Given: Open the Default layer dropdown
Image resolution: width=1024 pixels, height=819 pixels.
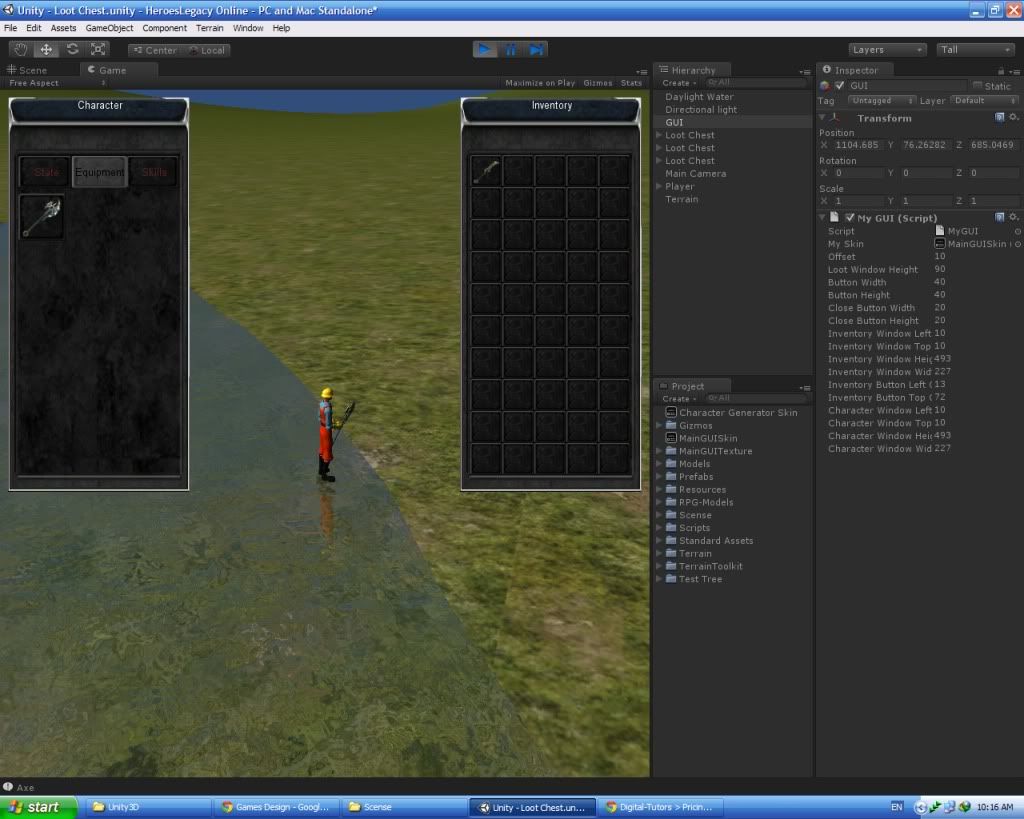Looking at the screenshot, I should click(x=984, y=101).
